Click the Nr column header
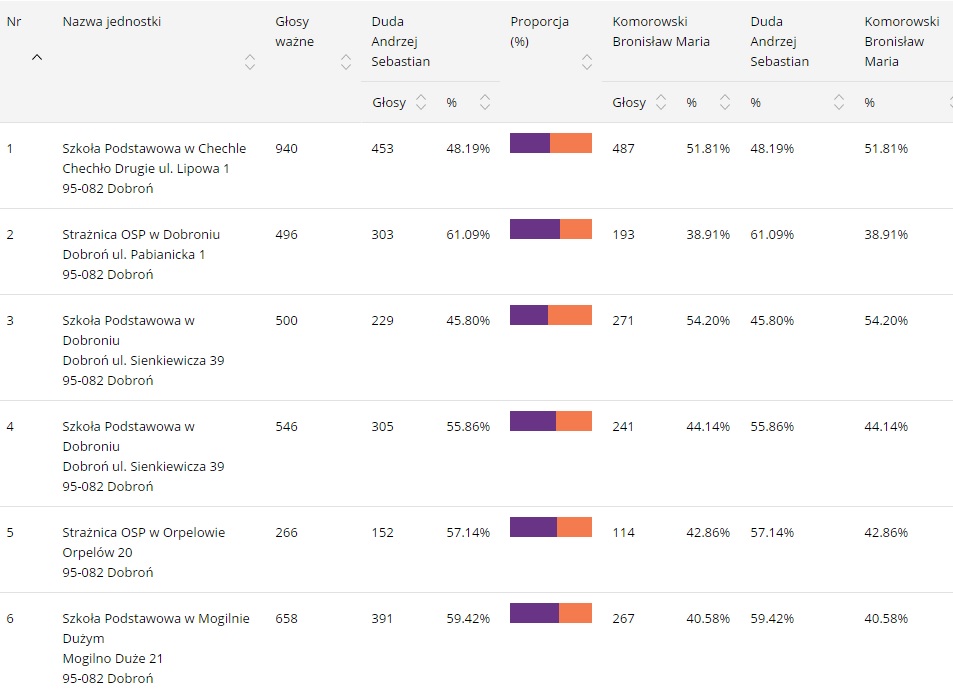Screen dimensions: 953x693 point(14,21)
